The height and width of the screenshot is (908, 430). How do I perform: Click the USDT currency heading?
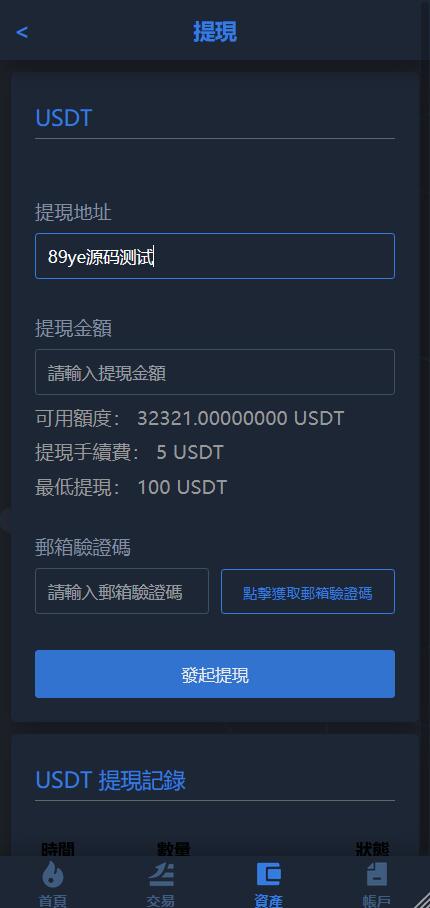(x=64, y=118)
